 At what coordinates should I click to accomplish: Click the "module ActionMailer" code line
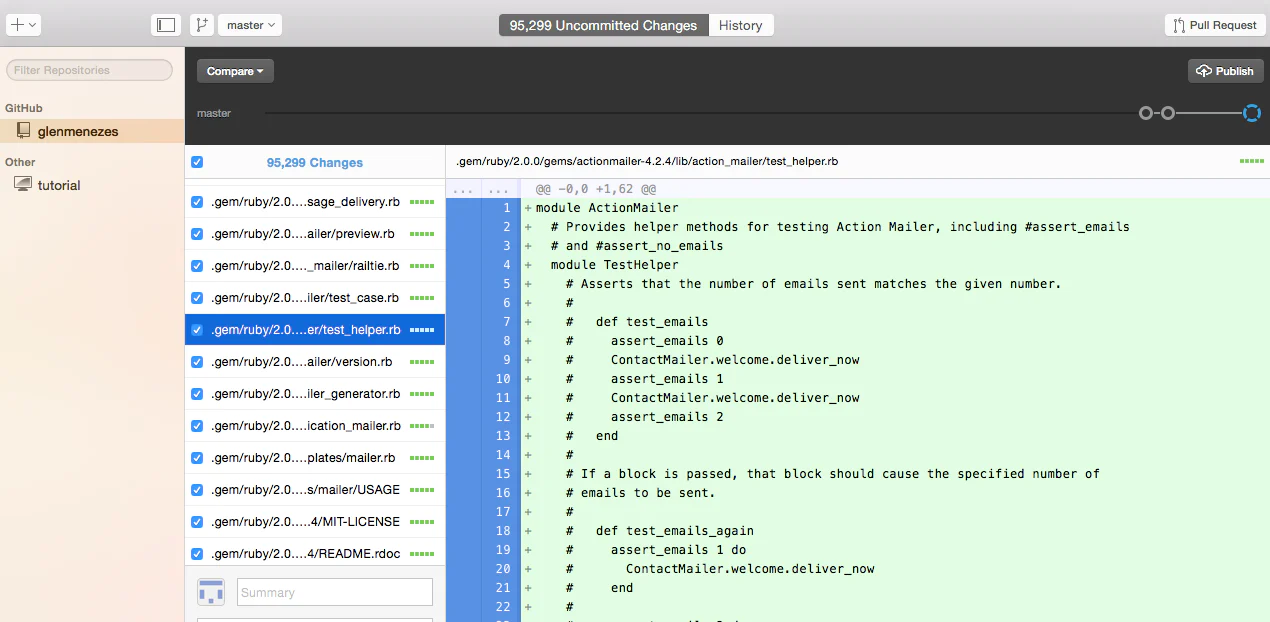pyautogui.click(x=607, y=208)
